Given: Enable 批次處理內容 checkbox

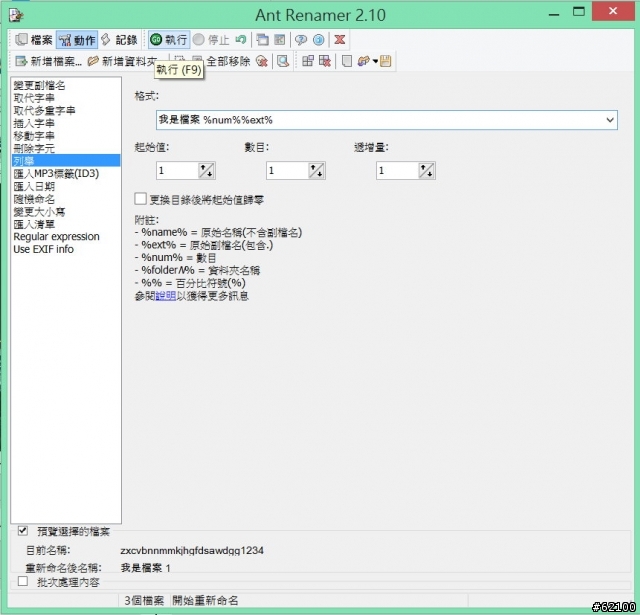Looking at the screenshot, I should click(23, 582).
